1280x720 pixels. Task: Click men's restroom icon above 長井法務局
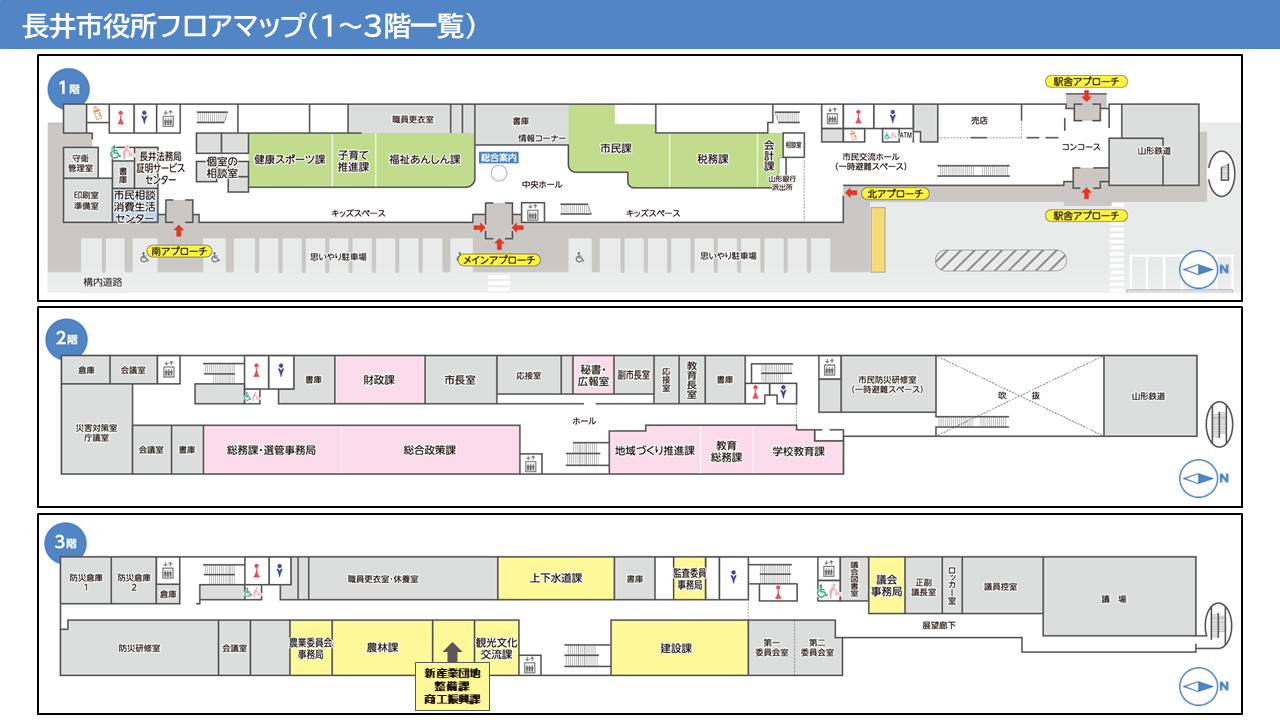point(145,117)
